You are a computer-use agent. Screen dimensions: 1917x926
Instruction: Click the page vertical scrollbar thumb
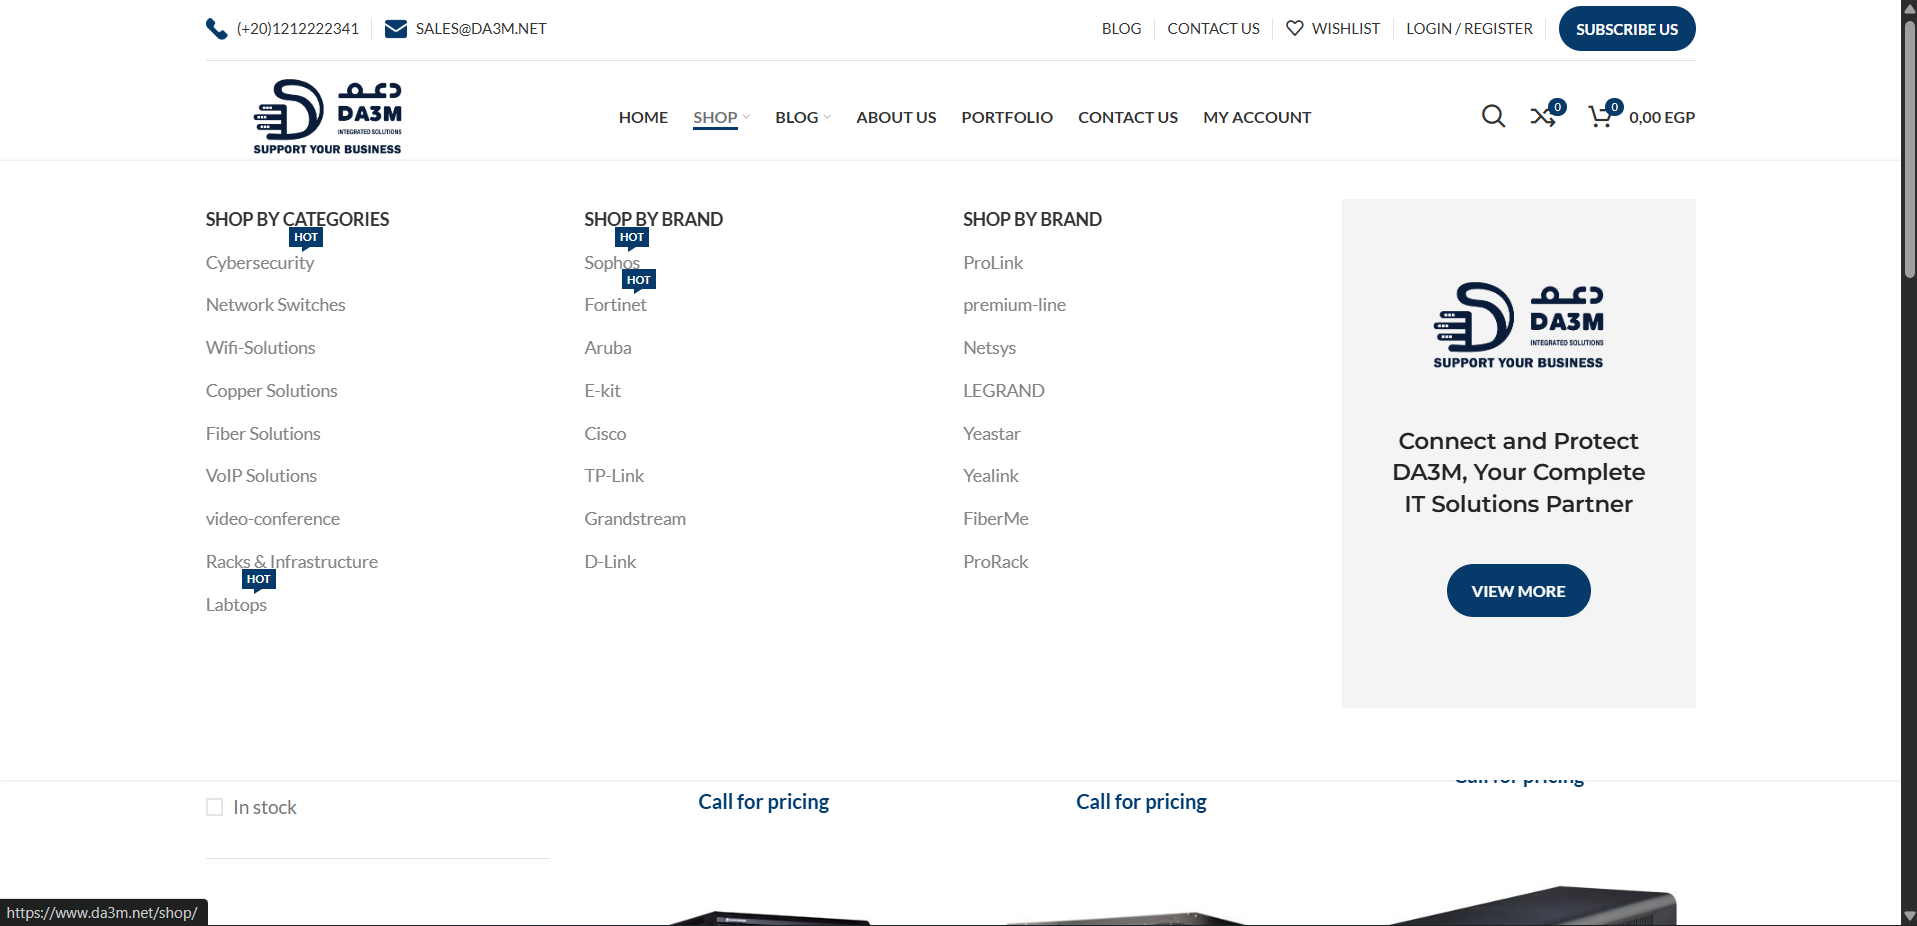1909,148
